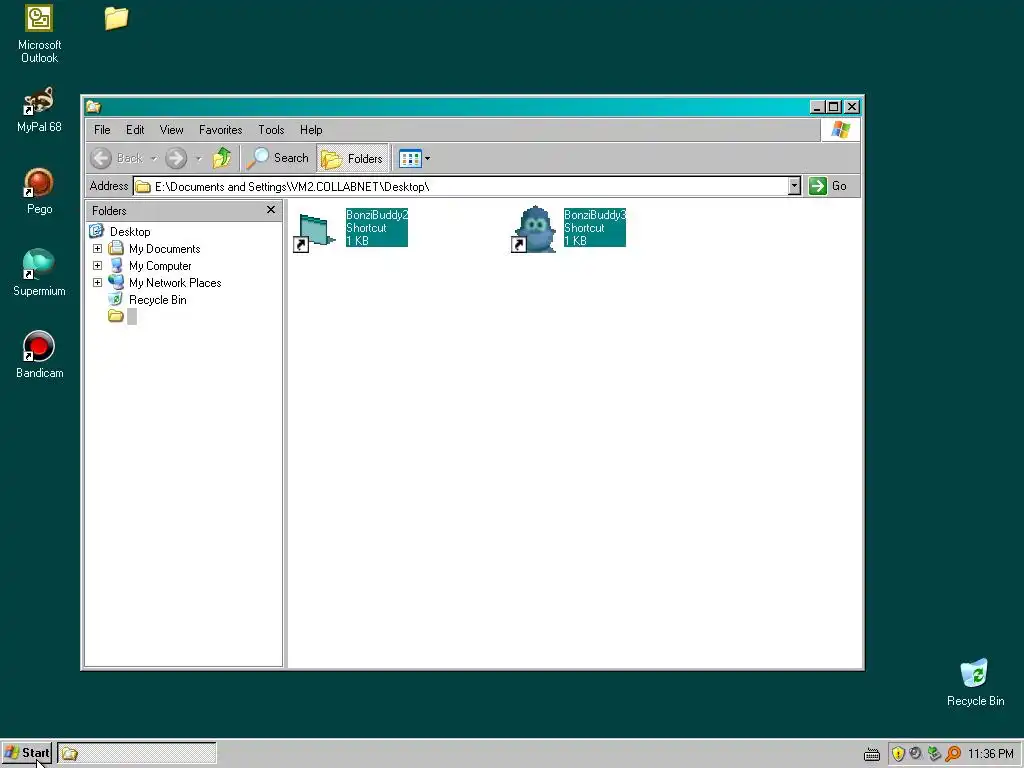Open the Edit menu
Screen dimensions: 1024x768
click(135, 130)
